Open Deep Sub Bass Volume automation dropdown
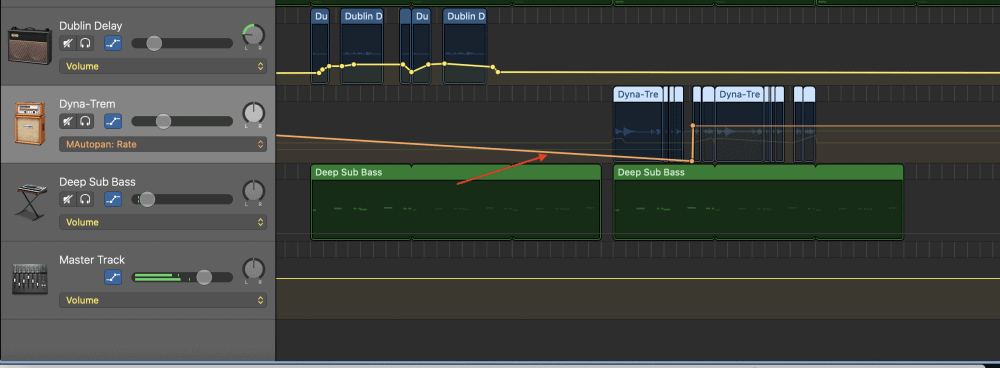 point(163,222)
